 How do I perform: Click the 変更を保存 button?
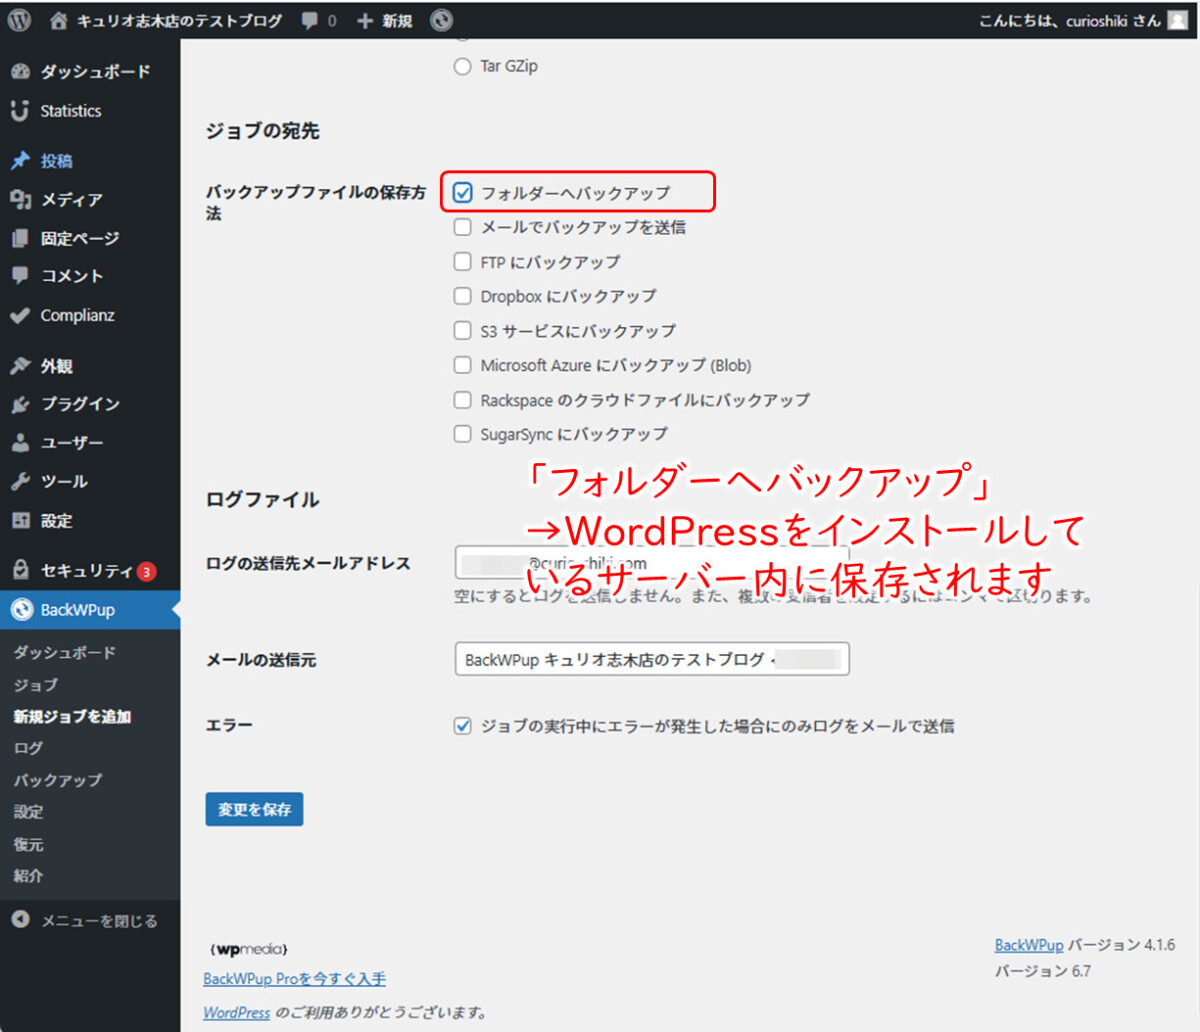(x=254, y=809)
